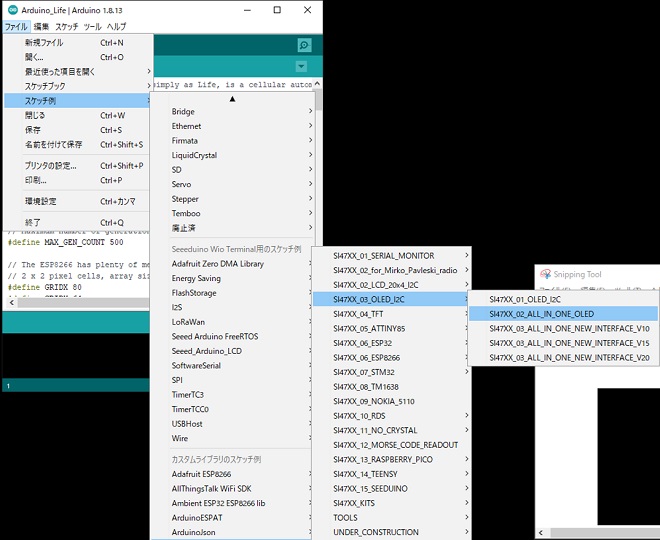Open the 編集 menu
This screenshot has height=540, width=660.
click(41, 27)
